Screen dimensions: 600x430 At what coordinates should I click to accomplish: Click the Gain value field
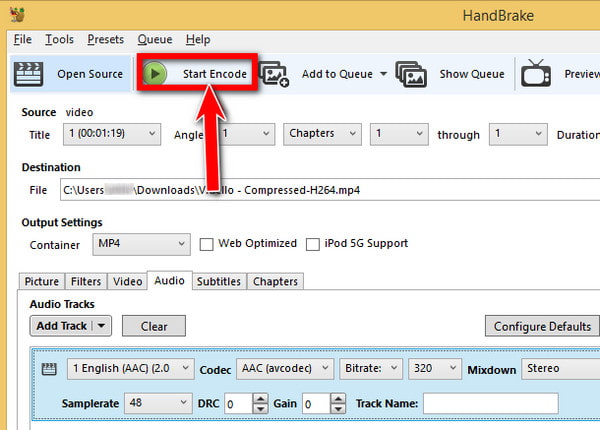[x=316, y=404]
